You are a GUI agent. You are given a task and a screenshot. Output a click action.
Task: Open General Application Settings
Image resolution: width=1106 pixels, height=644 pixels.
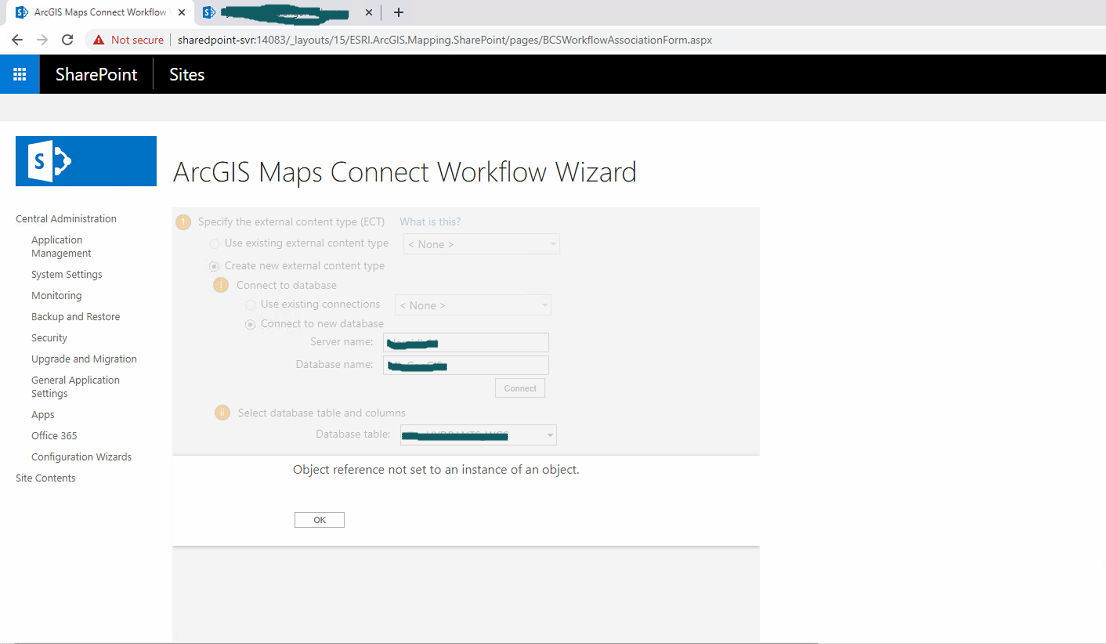coord(75,387)
